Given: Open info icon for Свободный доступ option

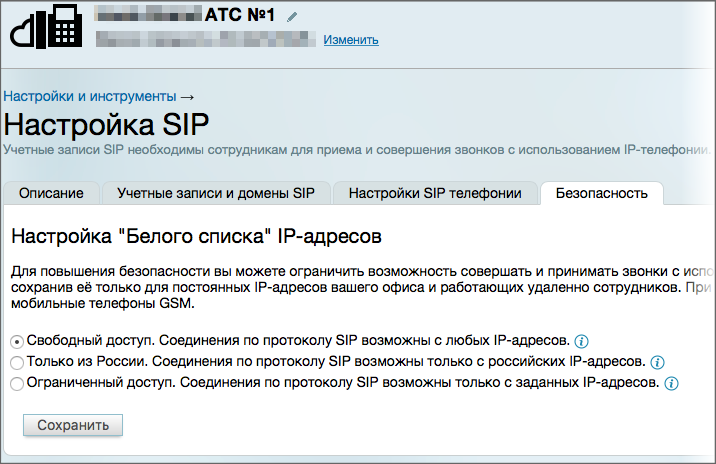Looking at the screenshot, I should pos(581,341).
